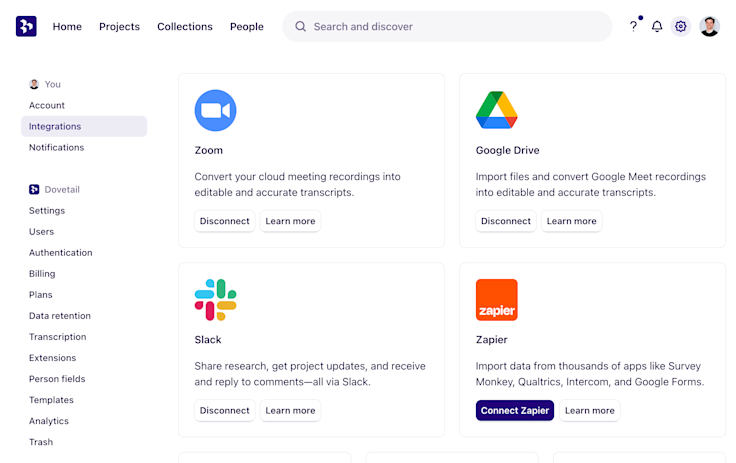Open Data retention in the sidebar
Image resolution: width=736 pixels, height=463 pixels.
[x=60, y=316]
